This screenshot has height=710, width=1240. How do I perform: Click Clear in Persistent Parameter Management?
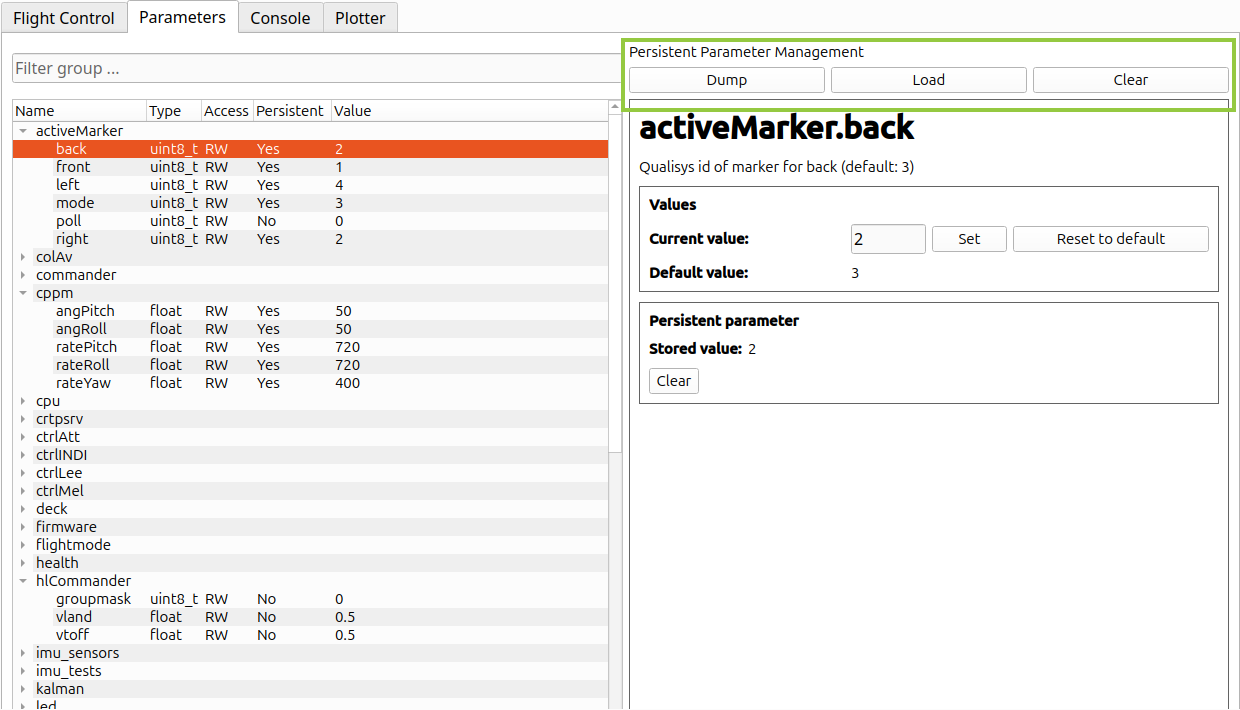pyautogui.click(x=1131, y=80)
